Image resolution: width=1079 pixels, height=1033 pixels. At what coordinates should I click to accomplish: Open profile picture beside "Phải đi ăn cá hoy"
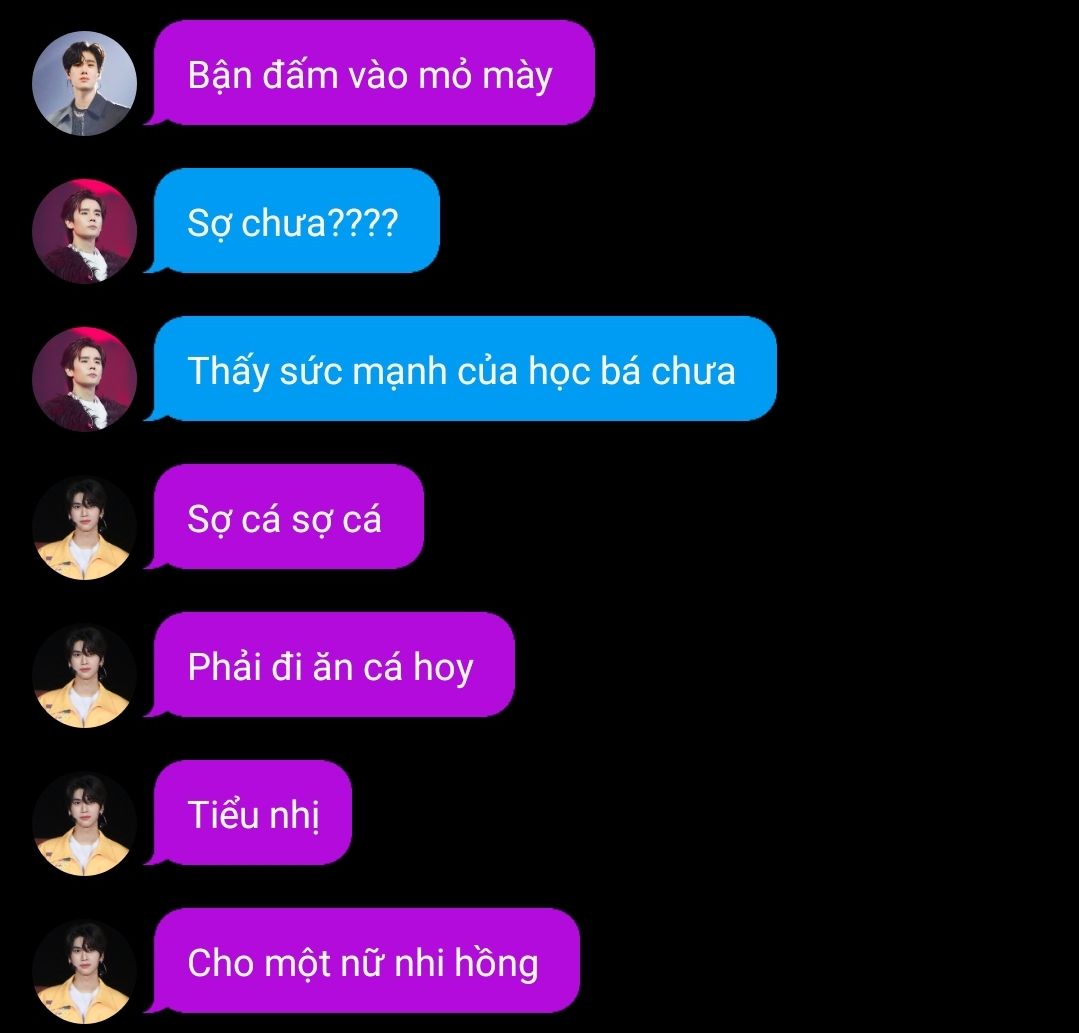(x=84, y=675)
